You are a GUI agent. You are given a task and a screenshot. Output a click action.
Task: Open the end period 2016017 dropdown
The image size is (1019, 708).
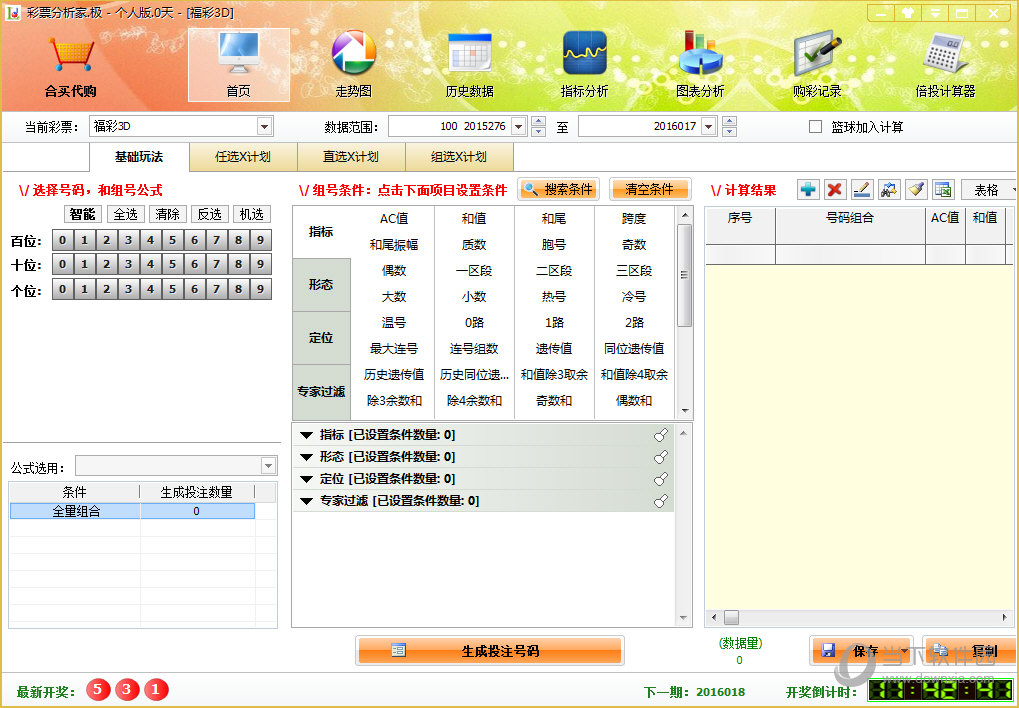(709, 126)
